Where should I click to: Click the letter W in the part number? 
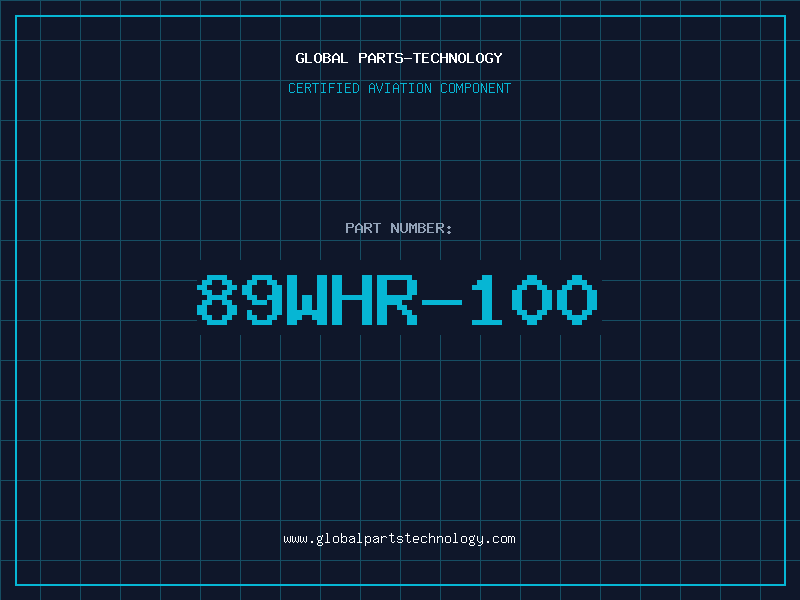pyautogui.click(x=307, y=299)
